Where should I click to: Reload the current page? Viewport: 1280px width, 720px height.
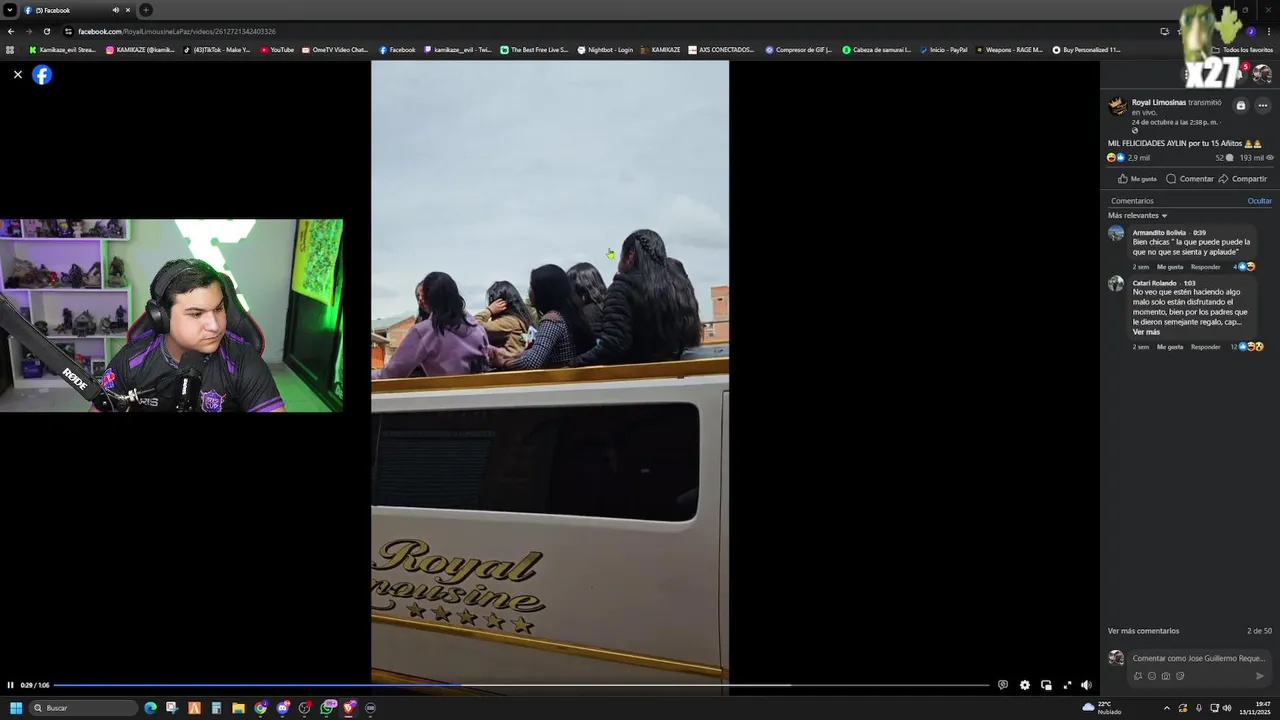coord(46,31)
